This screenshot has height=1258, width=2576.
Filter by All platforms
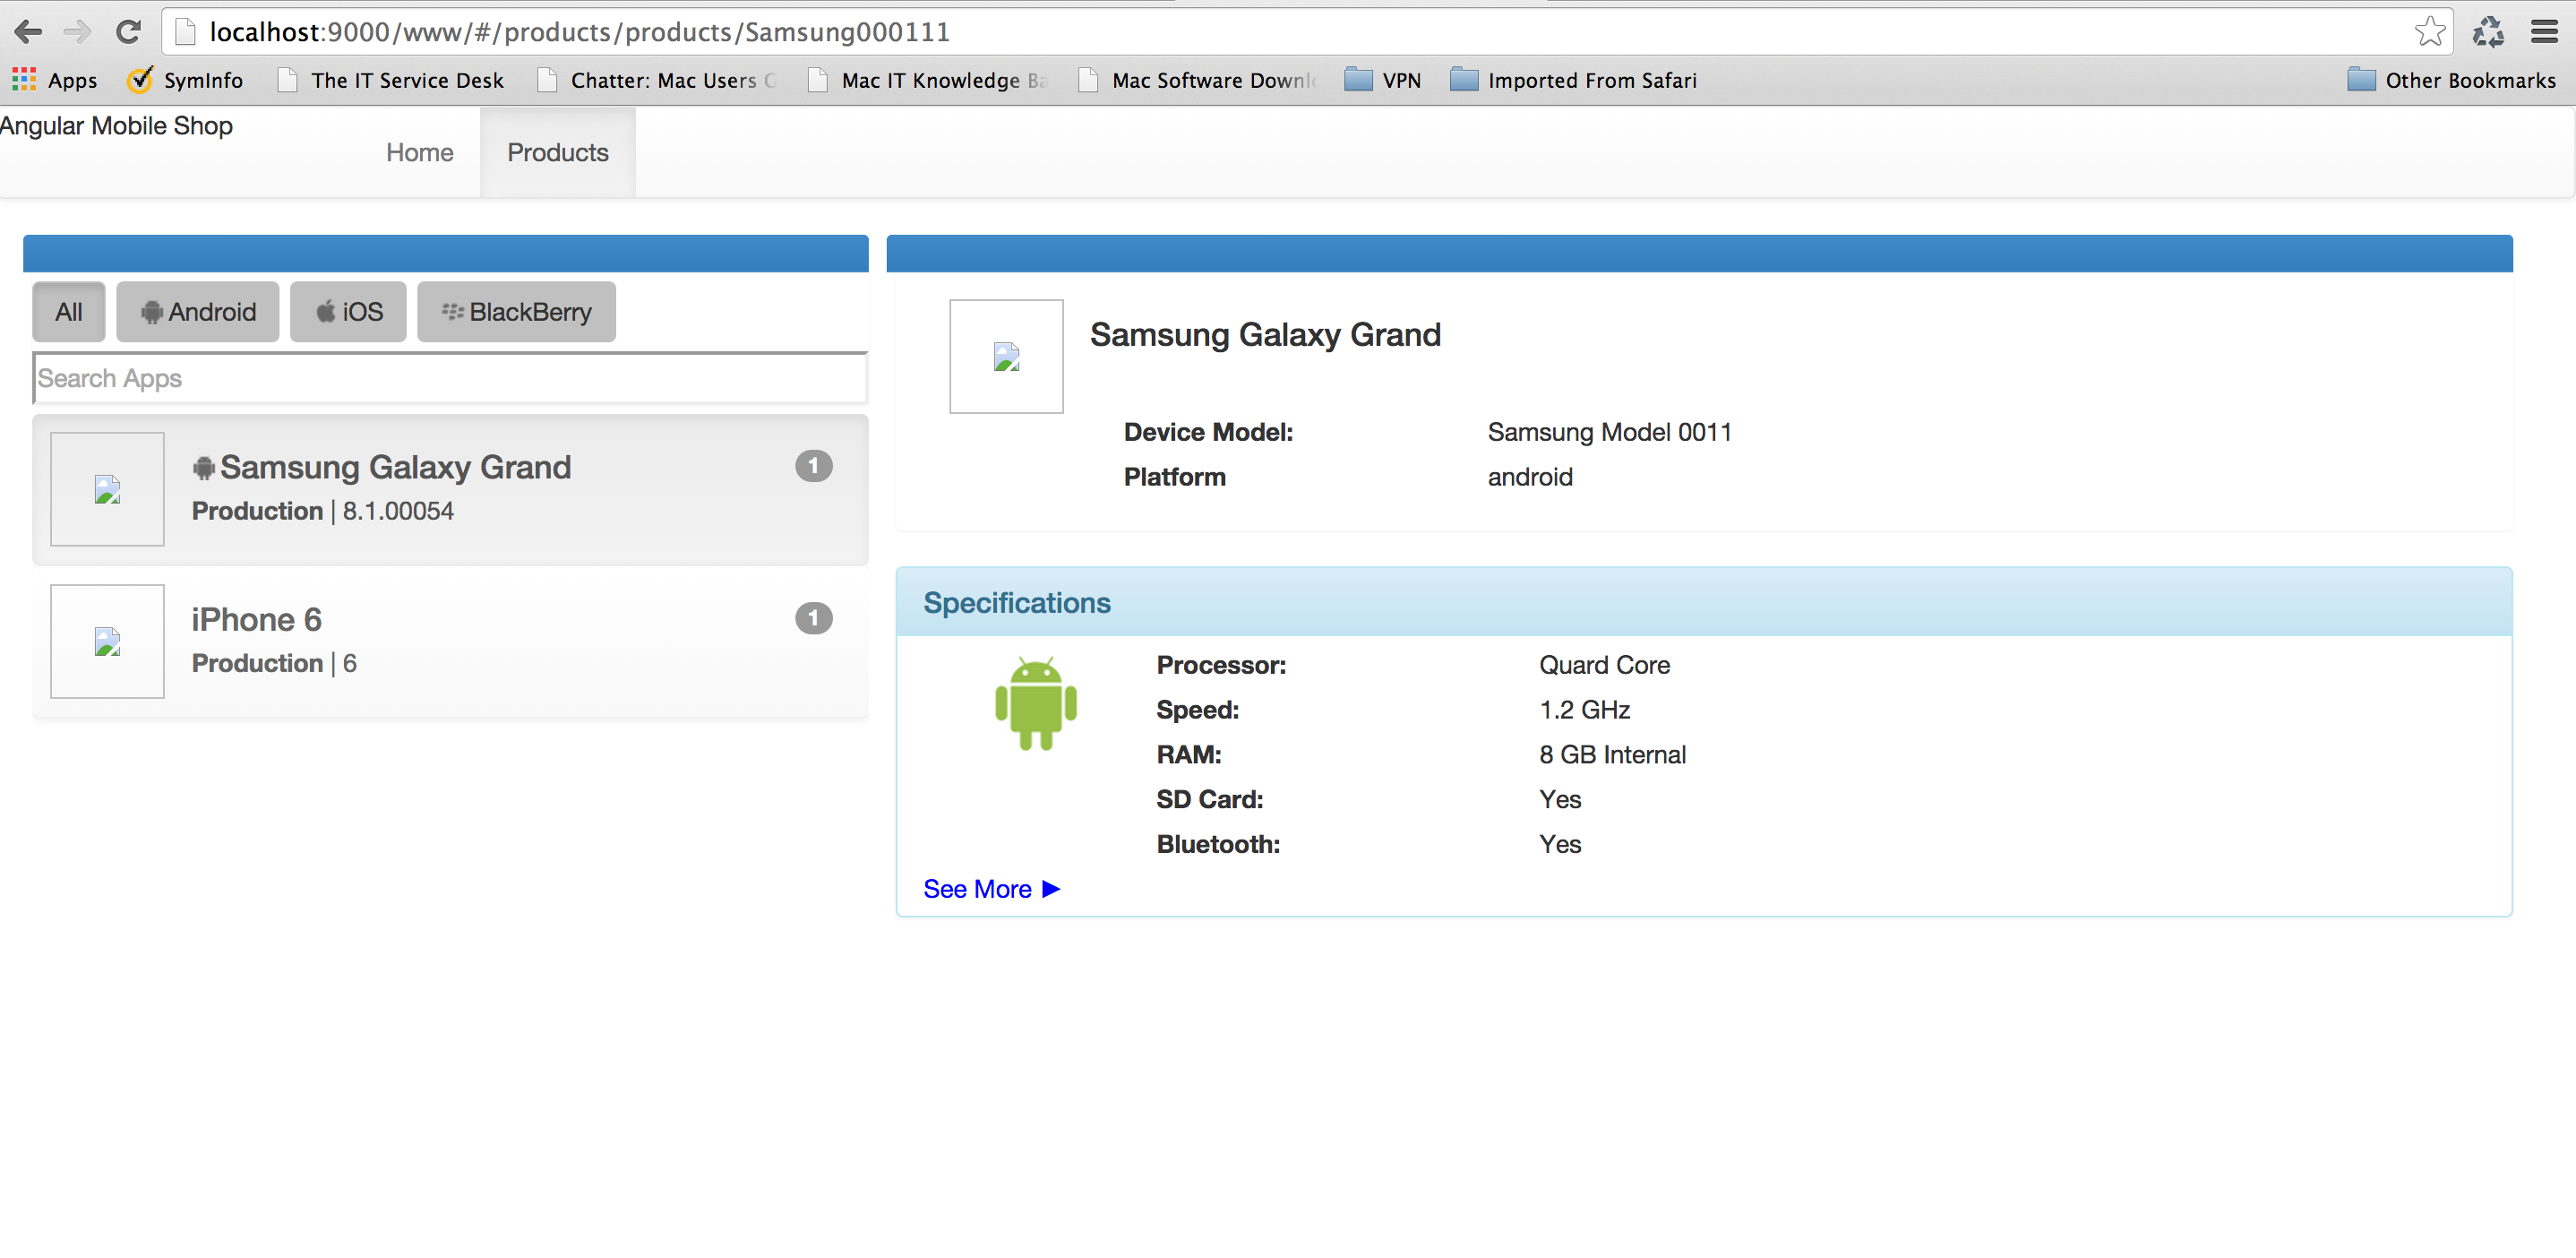coord(69,312)
